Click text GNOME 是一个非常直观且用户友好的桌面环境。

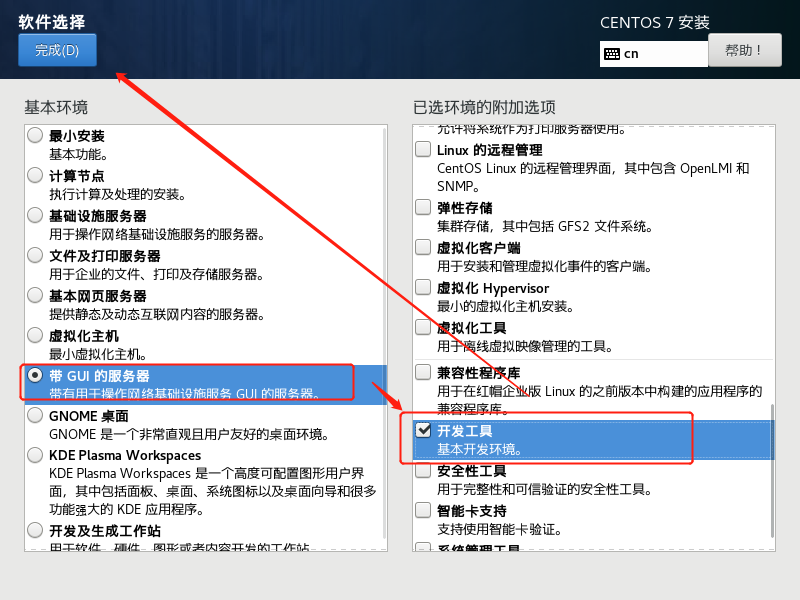[x=189, y=434]
